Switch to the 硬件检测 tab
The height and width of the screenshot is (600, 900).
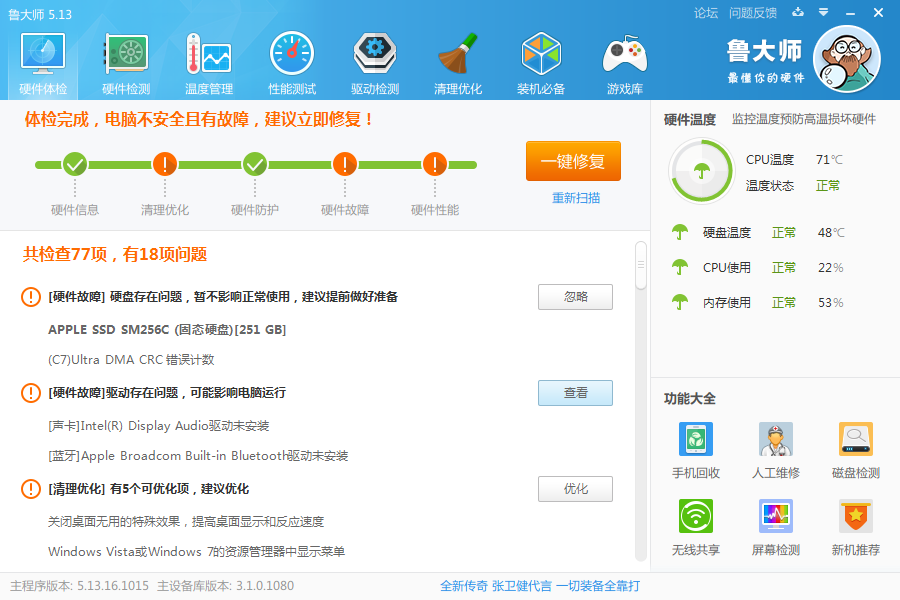pyautogui.click(x=126, y=64)
